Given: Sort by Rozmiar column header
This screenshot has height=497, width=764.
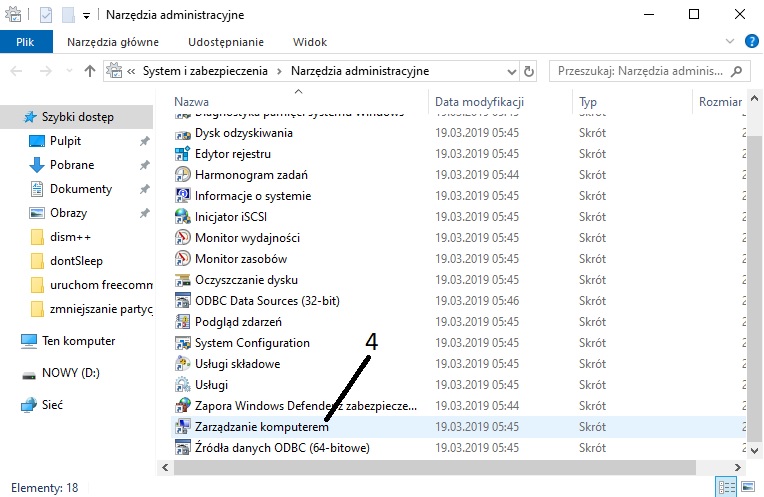Looking at the screenshot, I should (x=720, y=102).
